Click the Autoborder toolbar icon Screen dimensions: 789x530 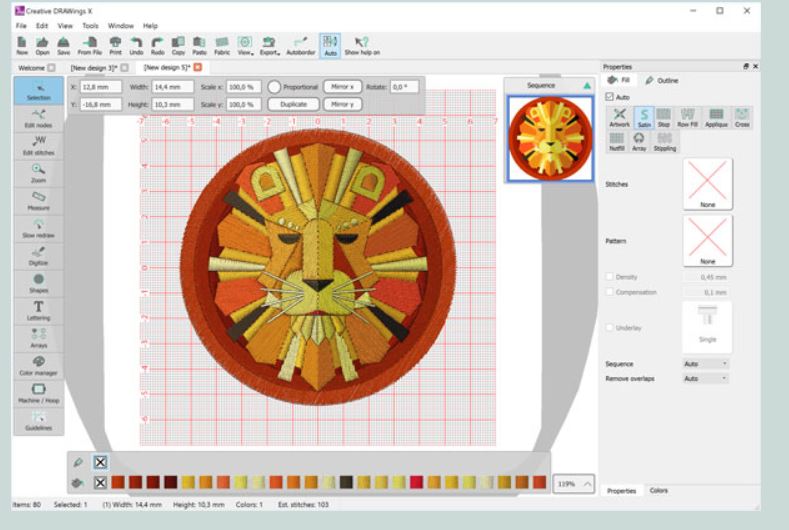click(x=300, y=45)
